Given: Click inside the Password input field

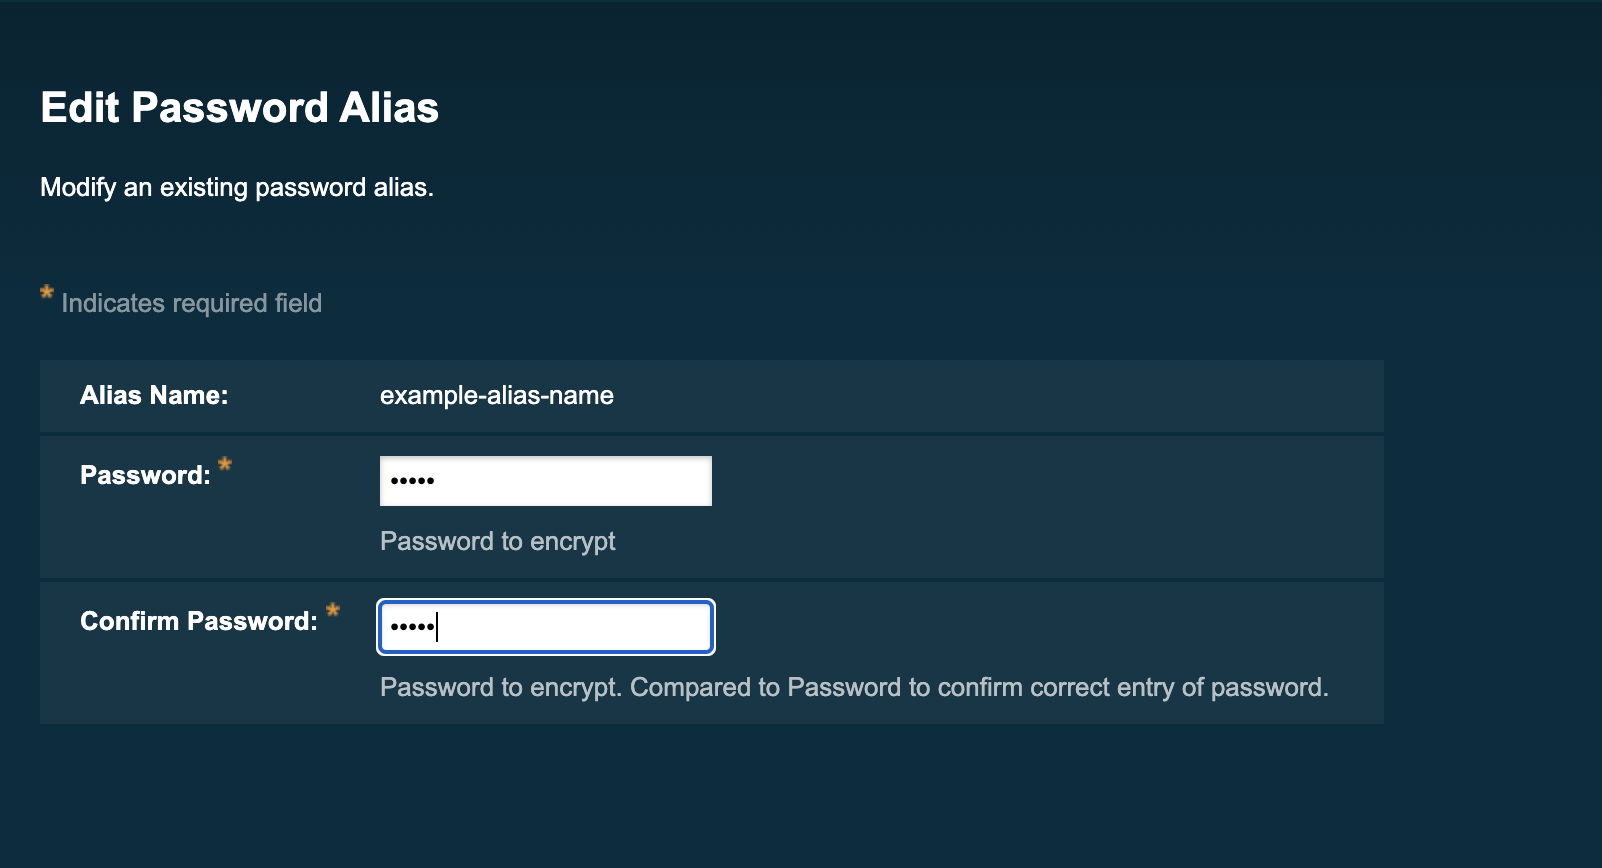Looking at the screenshot, I should tap(545, 480).
